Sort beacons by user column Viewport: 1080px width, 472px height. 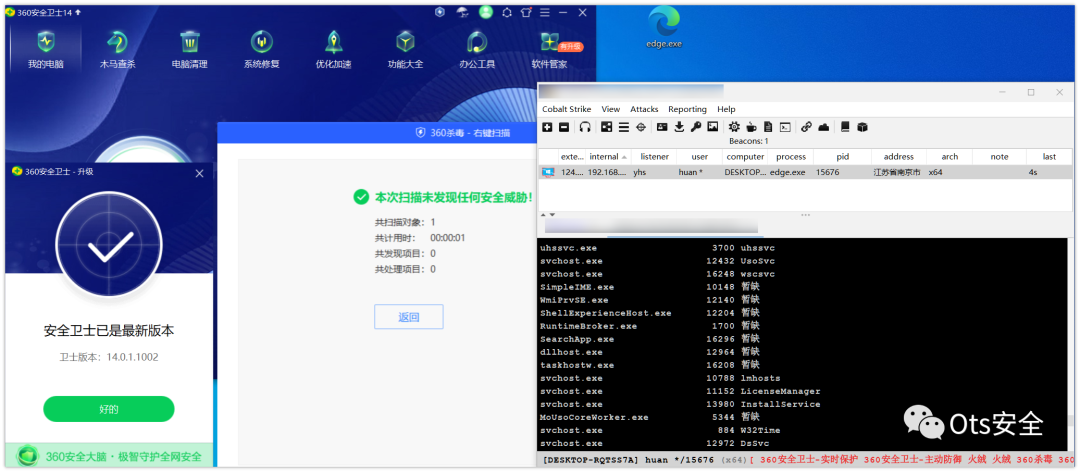tap(700, 156)
